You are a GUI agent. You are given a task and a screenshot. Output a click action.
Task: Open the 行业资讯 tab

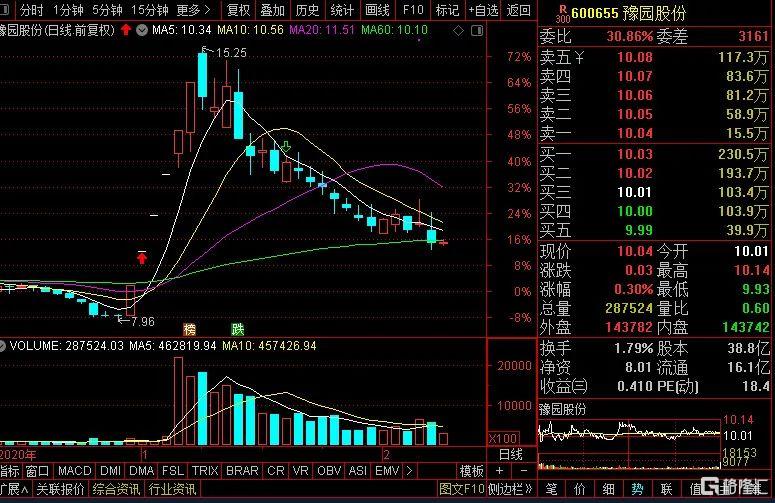172,489
